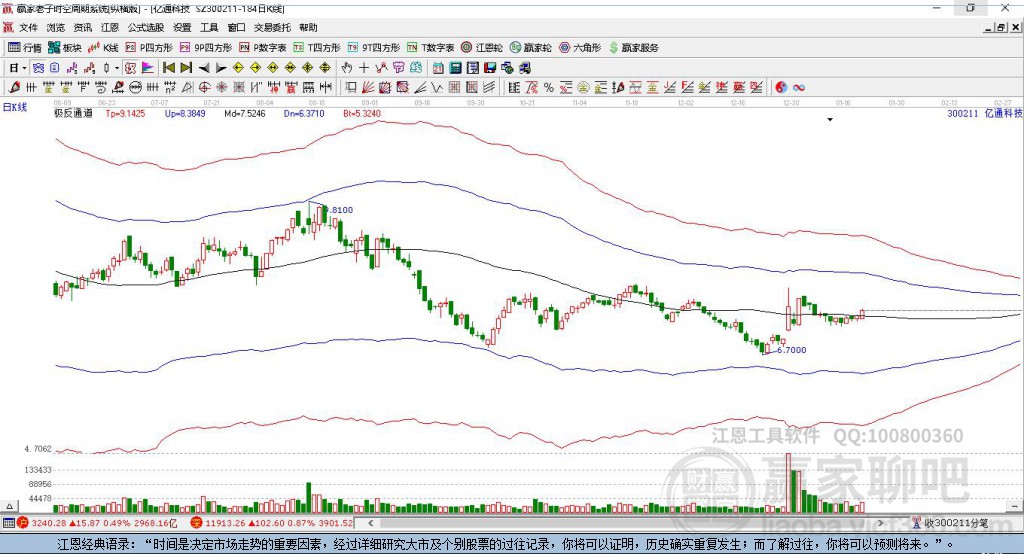The image size is (1024, 554).
Task: Open the 江恩轮 wheel tool
Action: 482,48
